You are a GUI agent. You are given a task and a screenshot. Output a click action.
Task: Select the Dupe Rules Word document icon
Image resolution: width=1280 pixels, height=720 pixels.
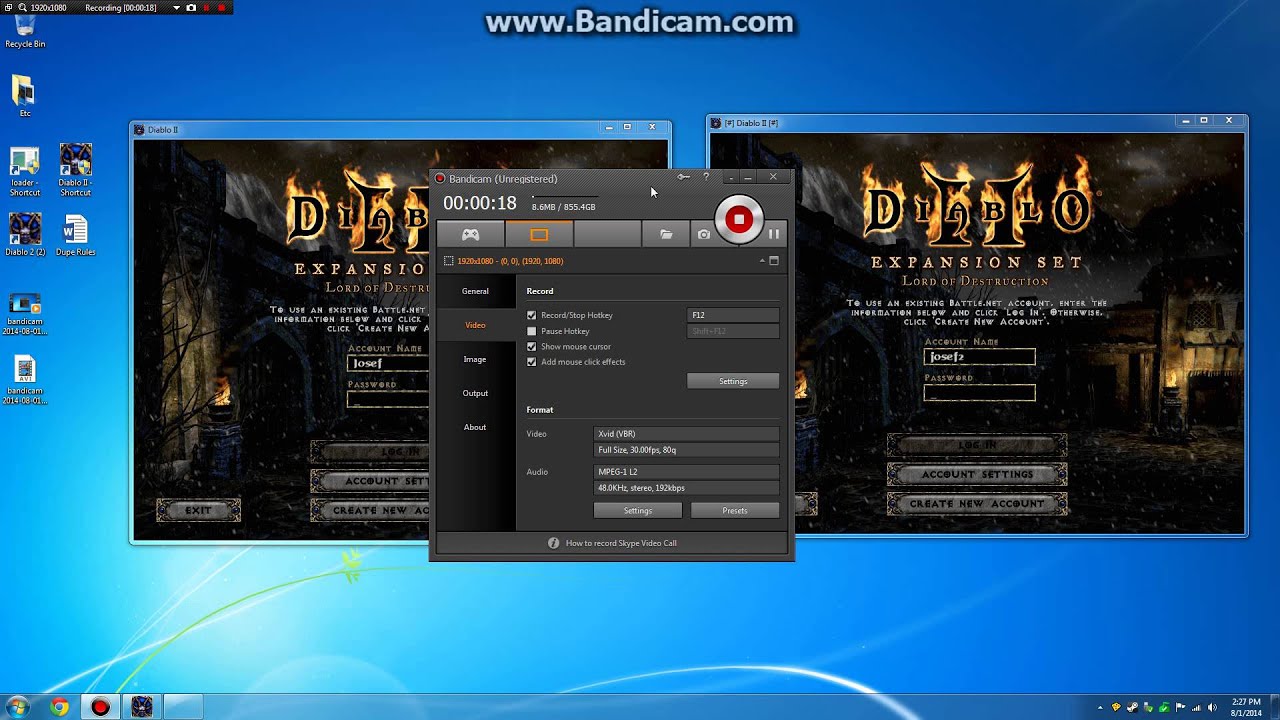(x=76, y=236)
